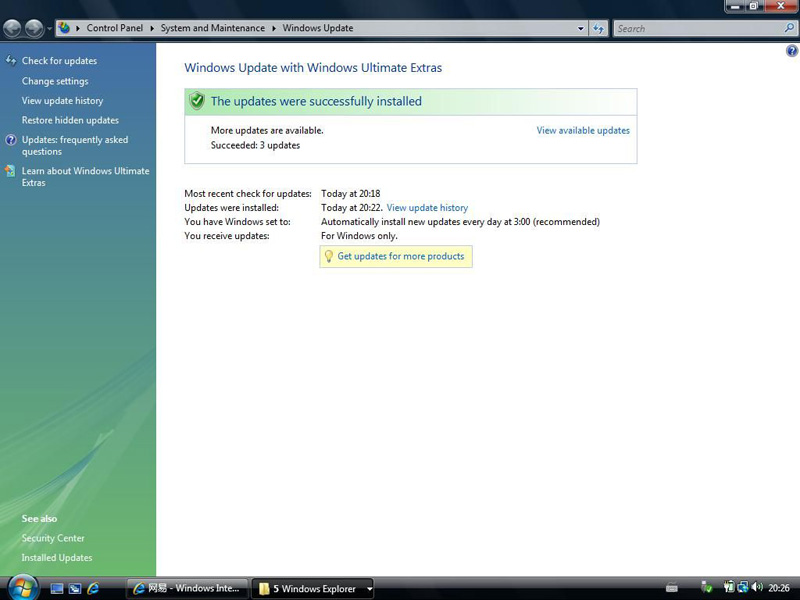800x600 pixels.
Task: Expand the arrow before Control Panel breadcrumb
Action: coord(78,29)
